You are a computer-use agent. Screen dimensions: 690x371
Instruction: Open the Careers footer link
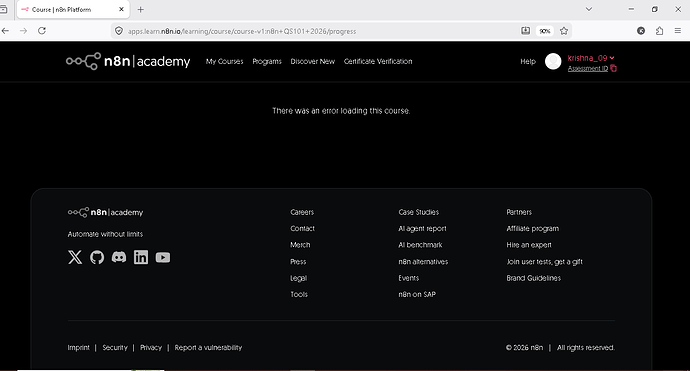point(302,212)
